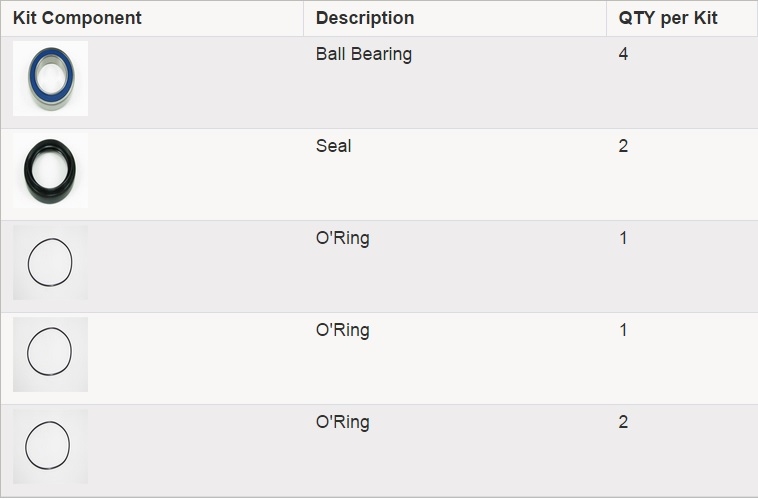Click quantity 1 in first O'Ring row
Screen dimensions: 758x499
[623, 238]
